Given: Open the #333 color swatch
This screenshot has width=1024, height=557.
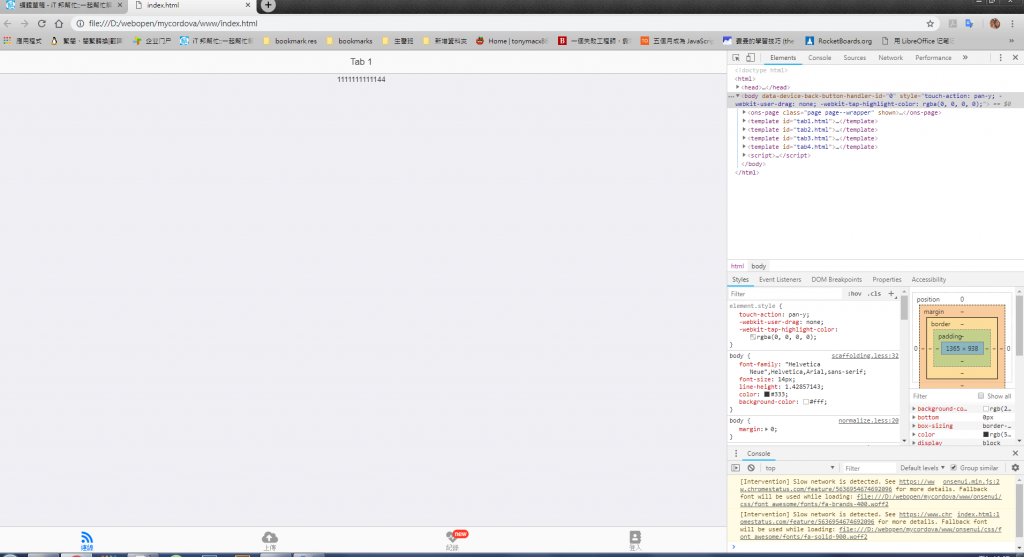Looking at the screenshot, I should point(767,394).
